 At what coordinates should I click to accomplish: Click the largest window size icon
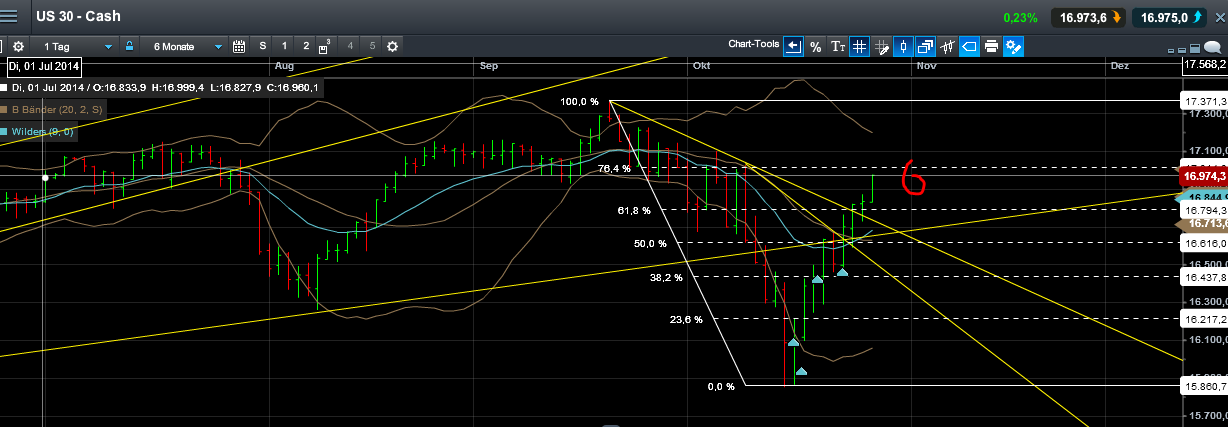click(1194, 47)
